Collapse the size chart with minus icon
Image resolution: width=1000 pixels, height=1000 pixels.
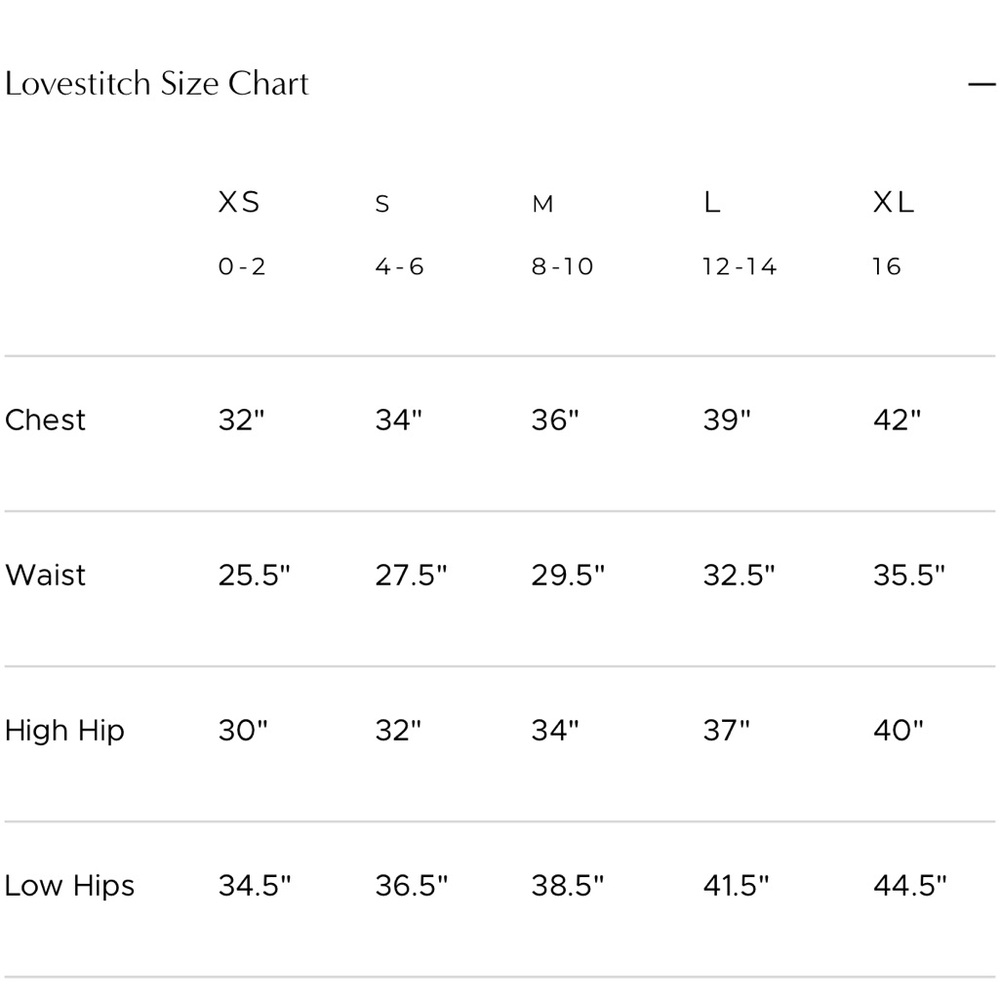(x=982, y=84)
